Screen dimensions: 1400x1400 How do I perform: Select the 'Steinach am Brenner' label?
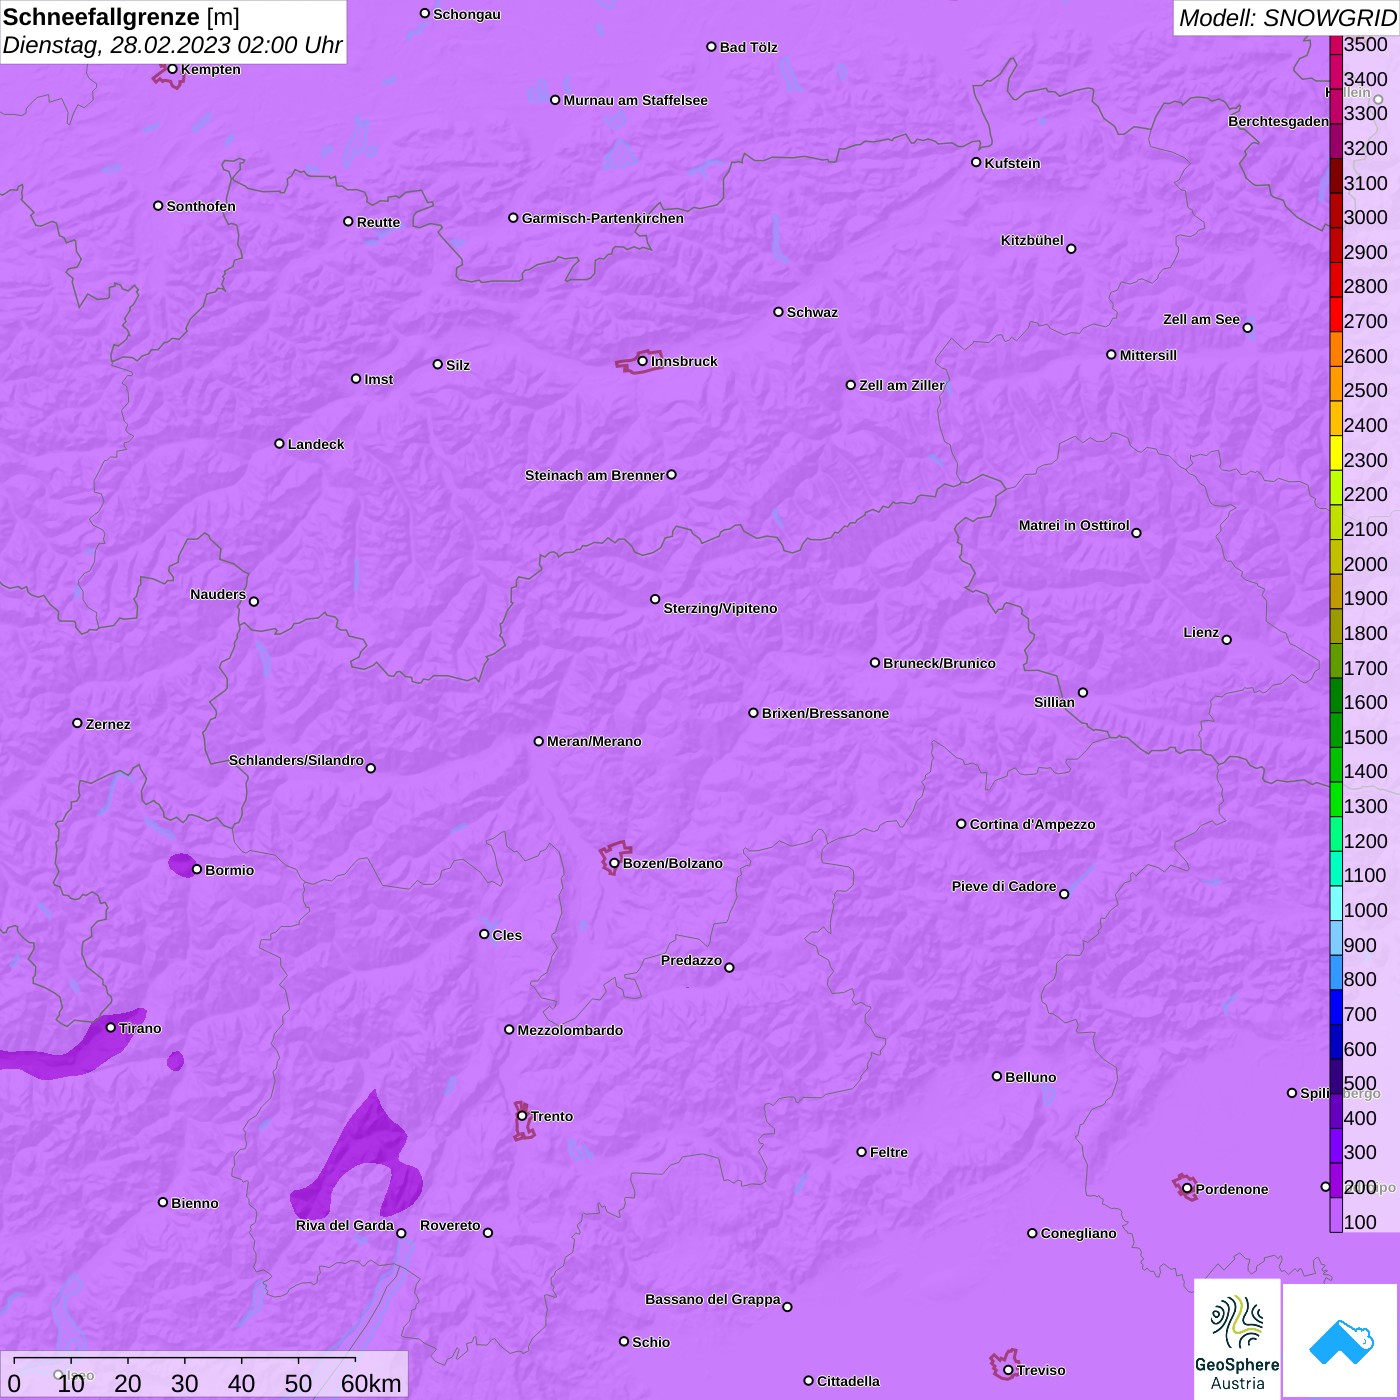click(x=595, y=475)
